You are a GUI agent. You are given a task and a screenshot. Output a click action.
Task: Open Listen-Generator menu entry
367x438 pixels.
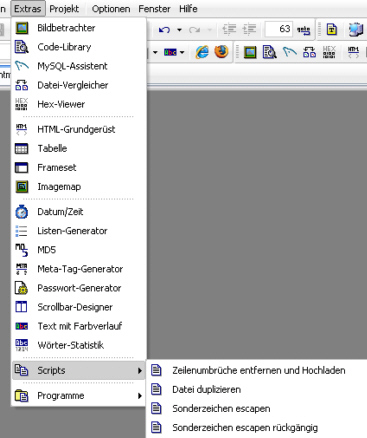(x=79, y=231)
